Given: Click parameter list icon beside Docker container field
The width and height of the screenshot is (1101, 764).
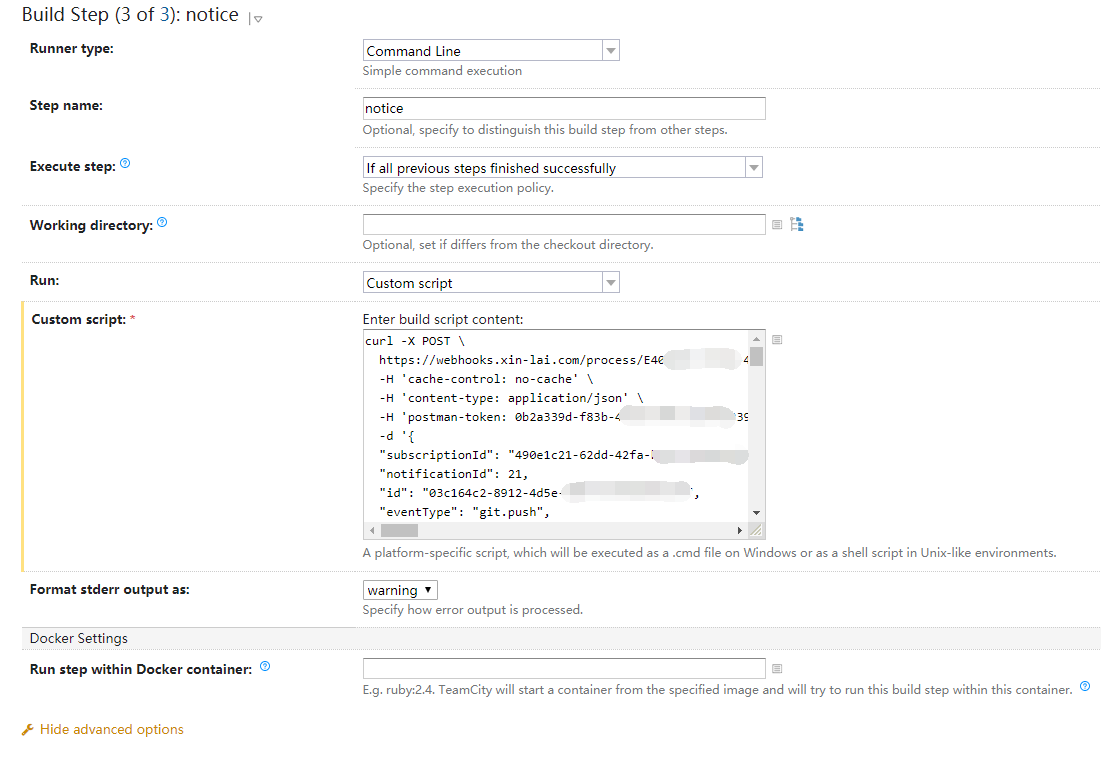Looking at the screenshot, I should click(777, 669).
